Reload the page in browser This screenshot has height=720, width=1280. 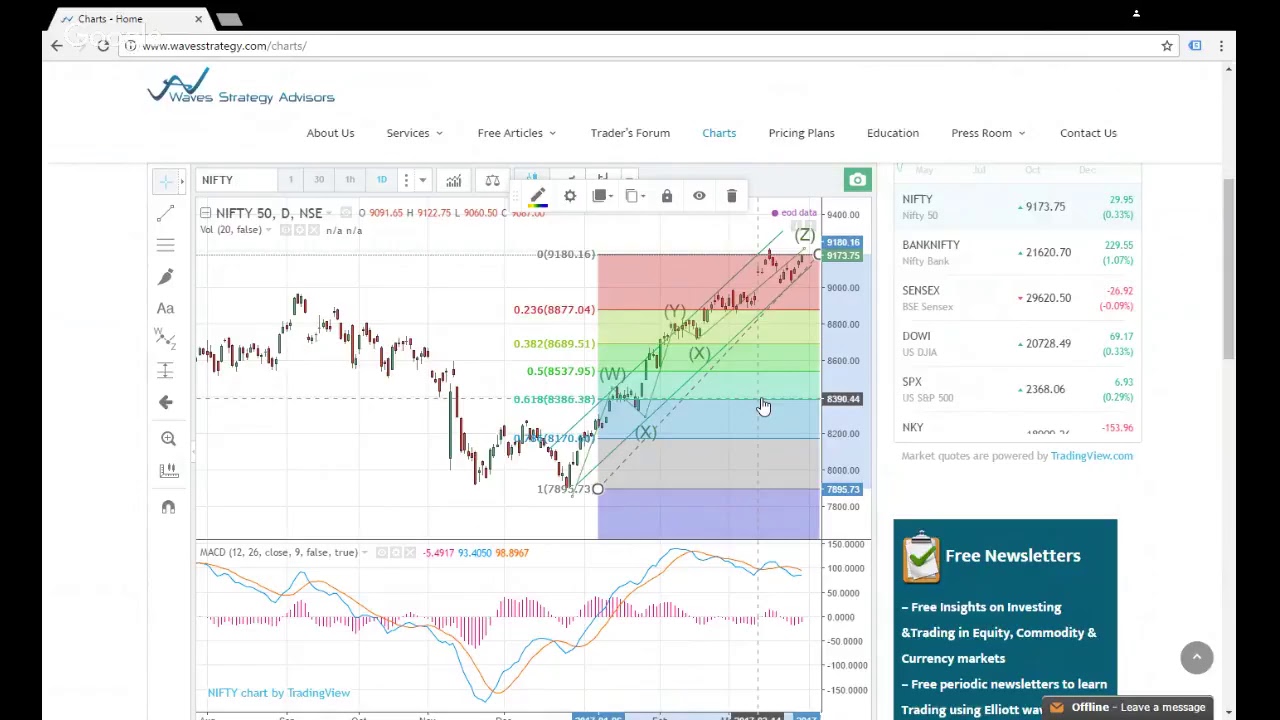coord(103,46)
